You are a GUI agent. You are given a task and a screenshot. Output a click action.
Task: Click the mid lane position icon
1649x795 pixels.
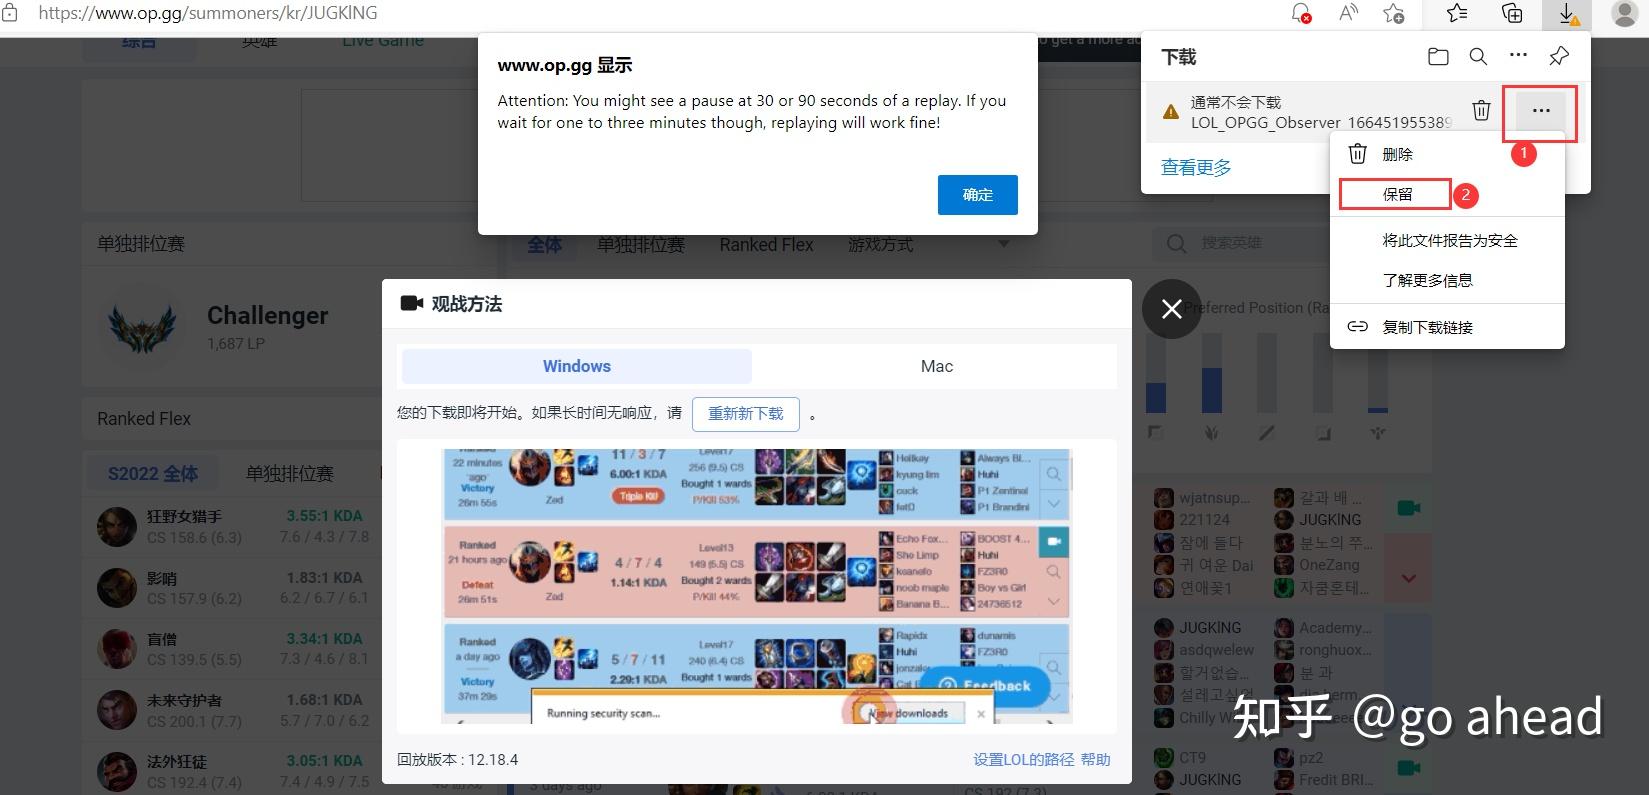[1266, 433]
